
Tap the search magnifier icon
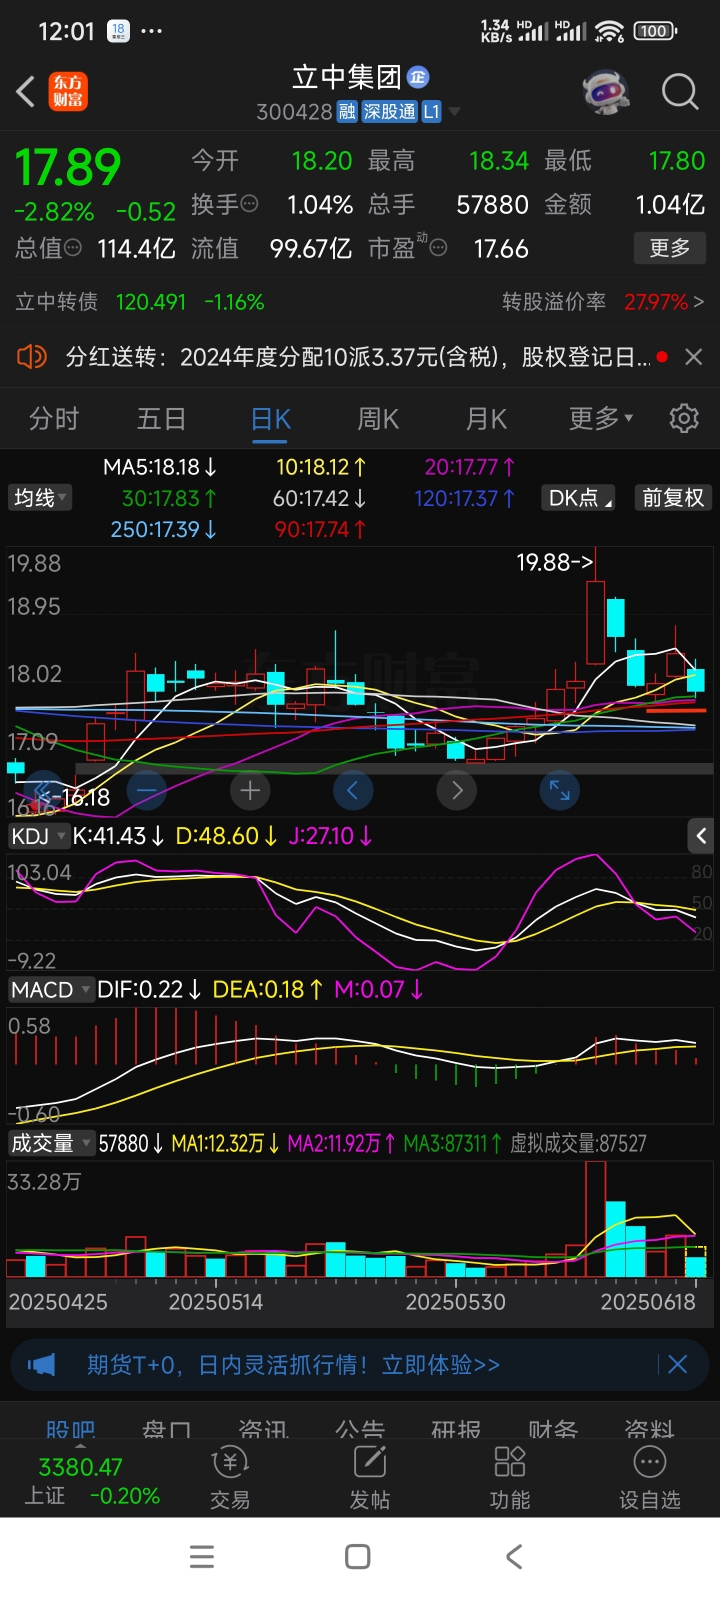680,92
